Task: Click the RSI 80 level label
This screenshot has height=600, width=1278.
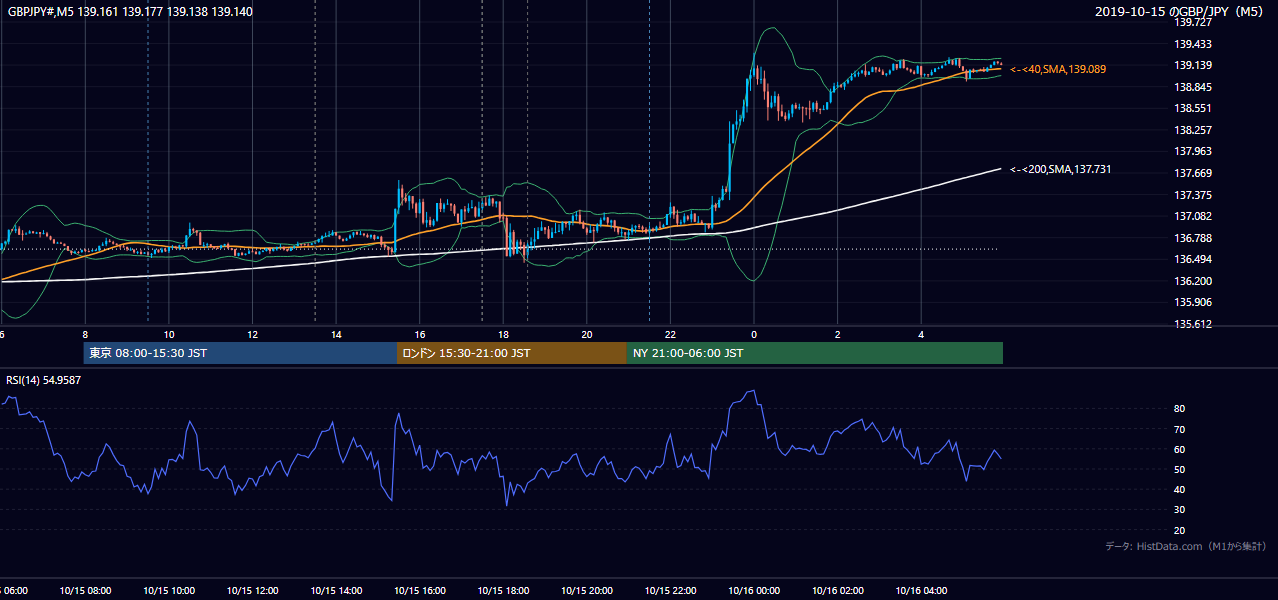Action: click(1180, 409)
